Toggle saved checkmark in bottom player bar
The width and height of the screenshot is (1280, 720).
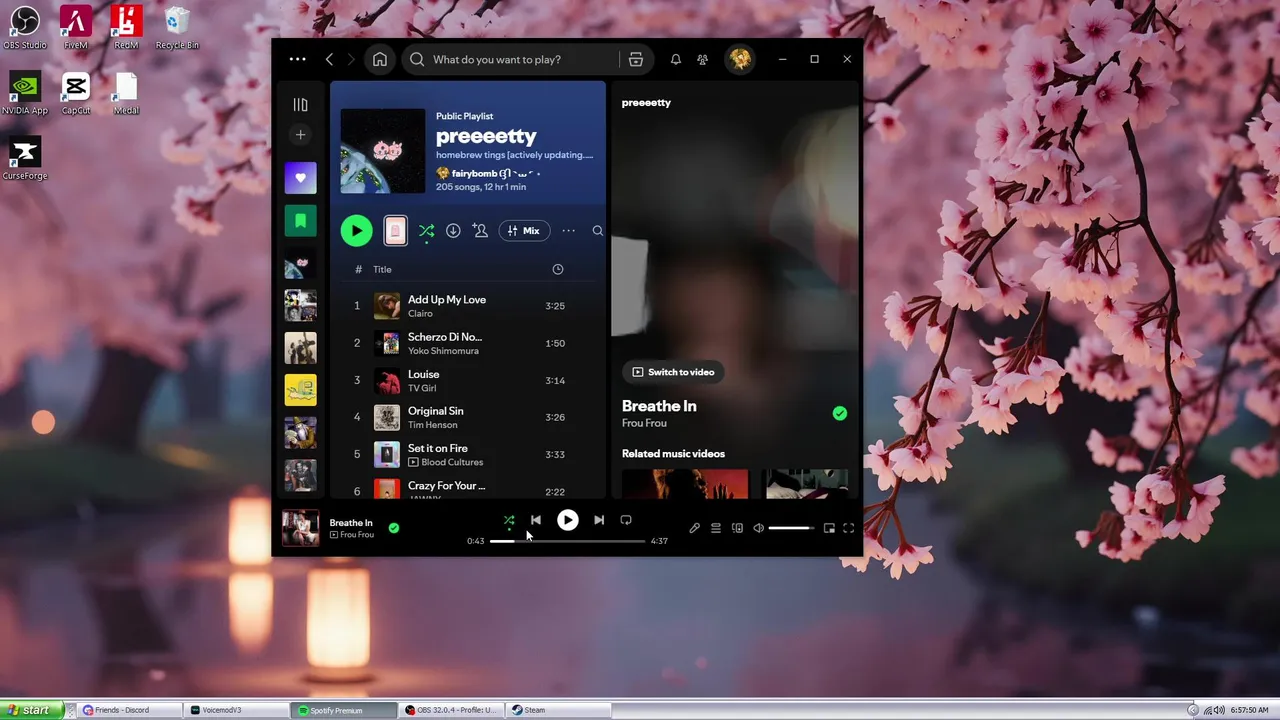click(394, 528)
